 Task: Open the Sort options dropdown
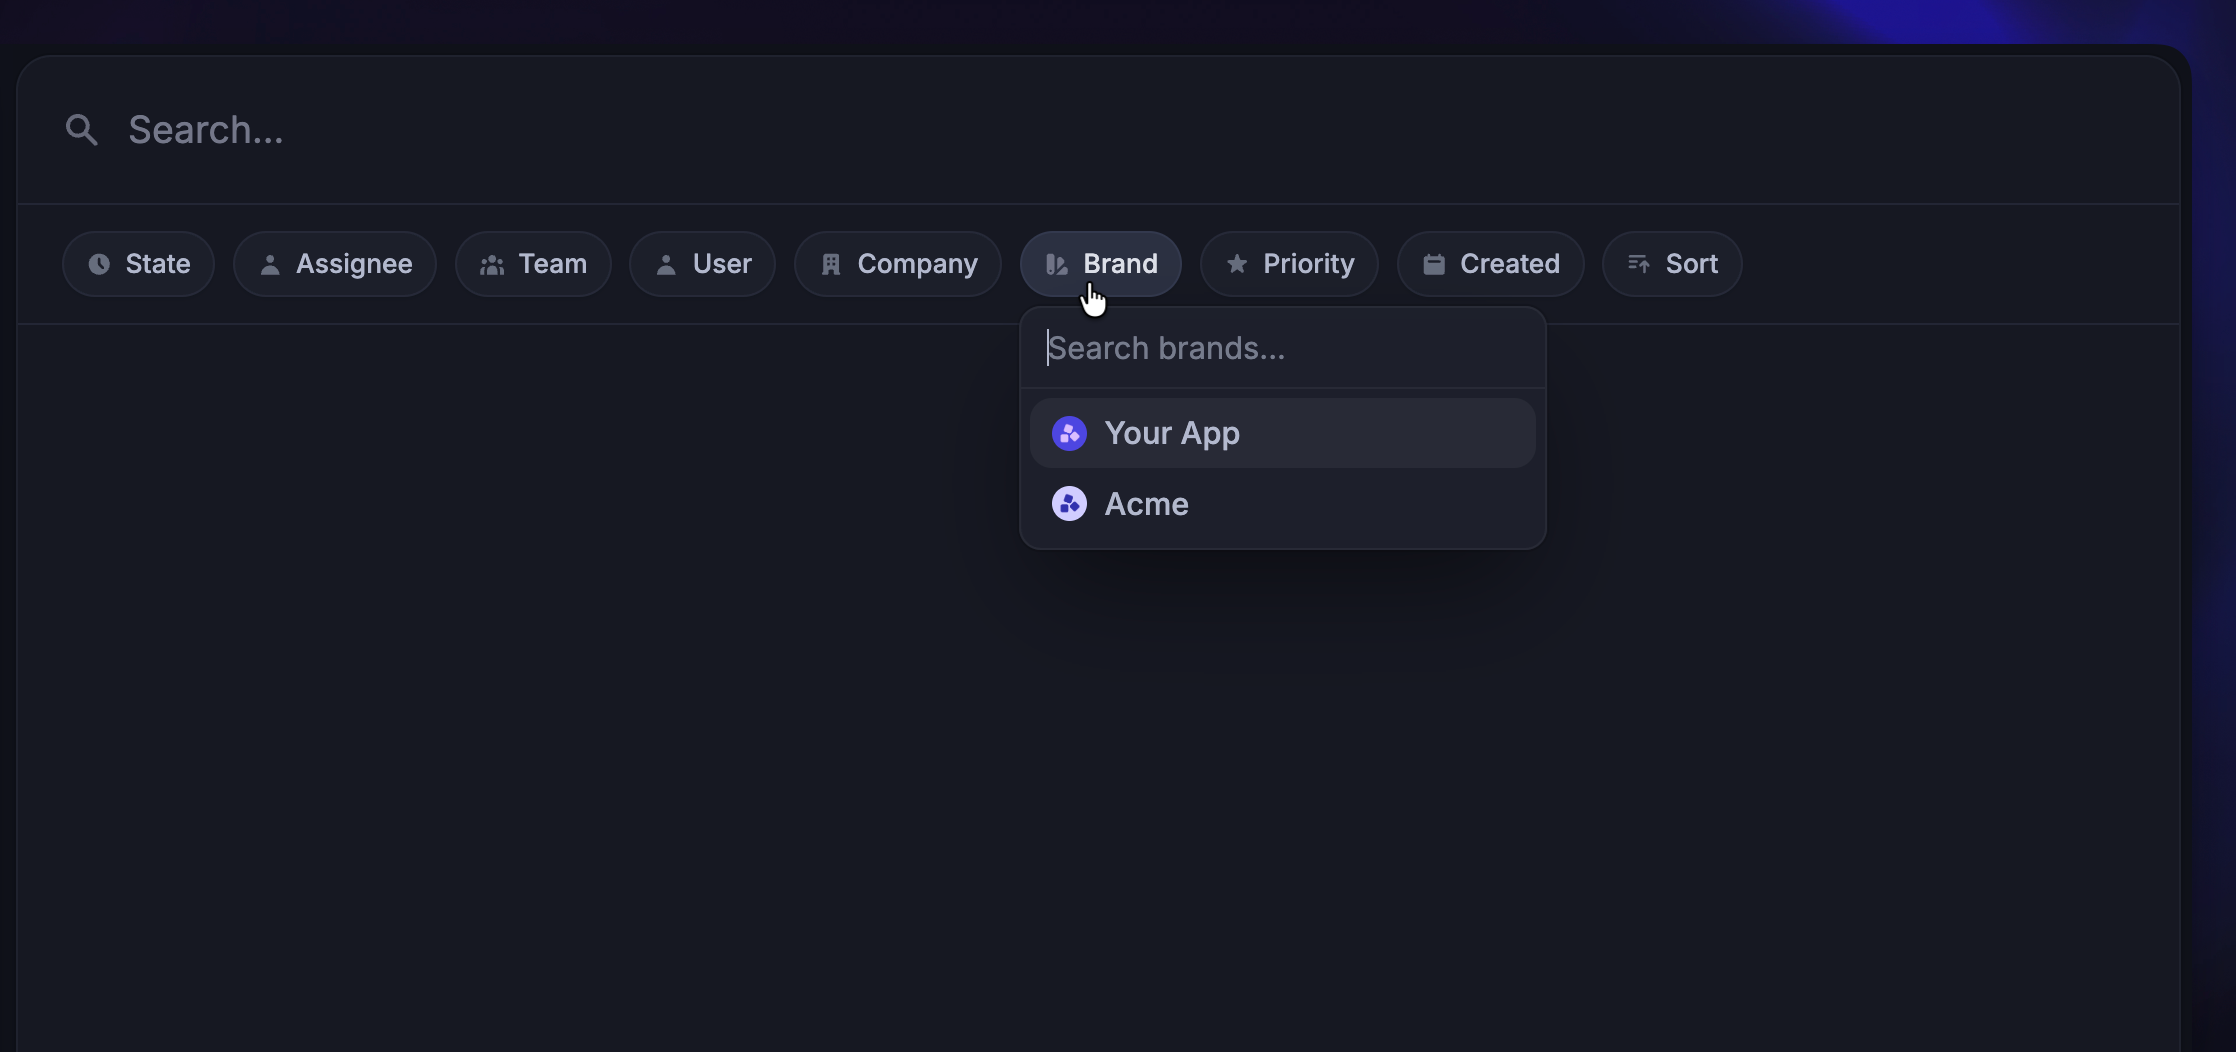[x=1671, y=263]
